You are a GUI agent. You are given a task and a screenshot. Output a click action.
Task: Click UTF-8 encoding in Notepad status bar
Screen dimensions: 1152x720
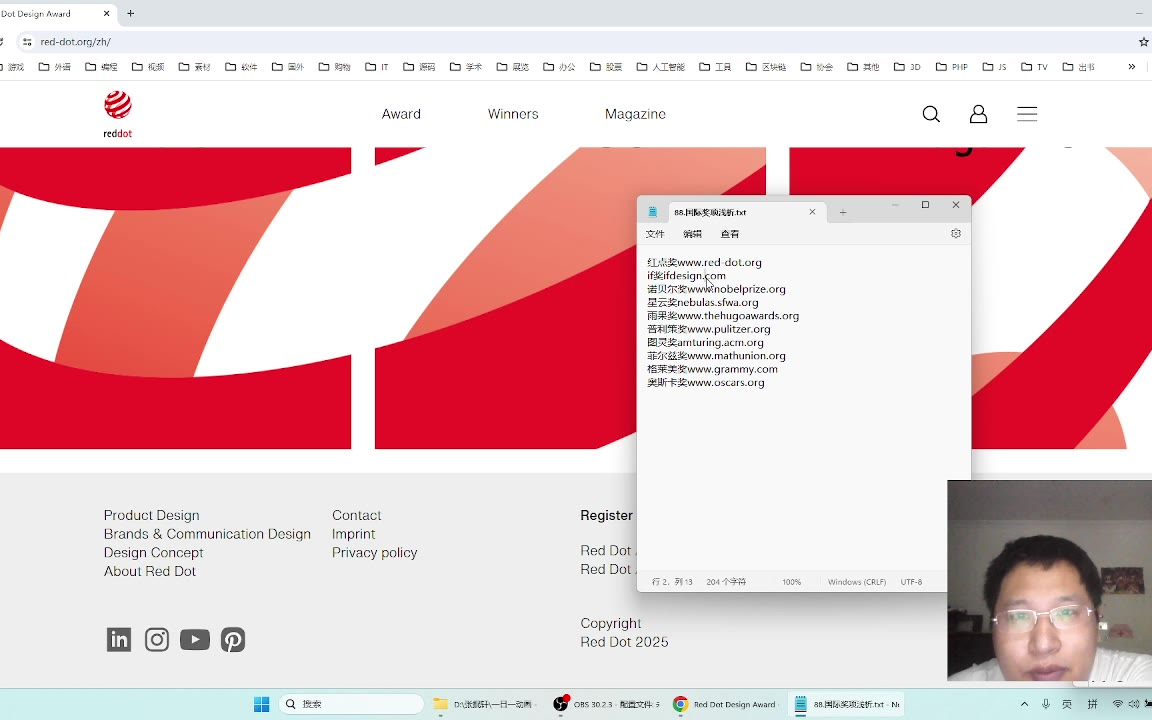pyautogui.click(x=911, y=582)
